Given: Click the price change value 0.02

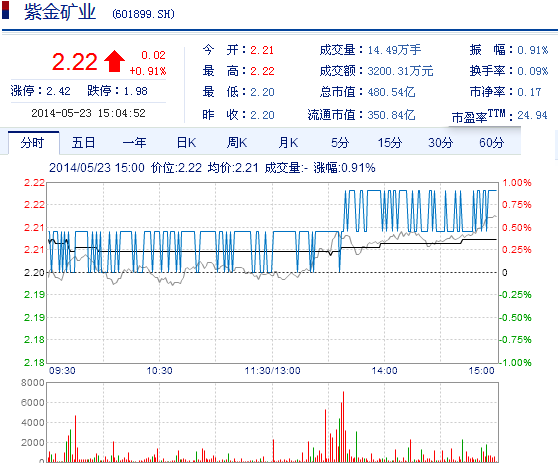Looking at the screenshot, I should click(x=153, y=55).
